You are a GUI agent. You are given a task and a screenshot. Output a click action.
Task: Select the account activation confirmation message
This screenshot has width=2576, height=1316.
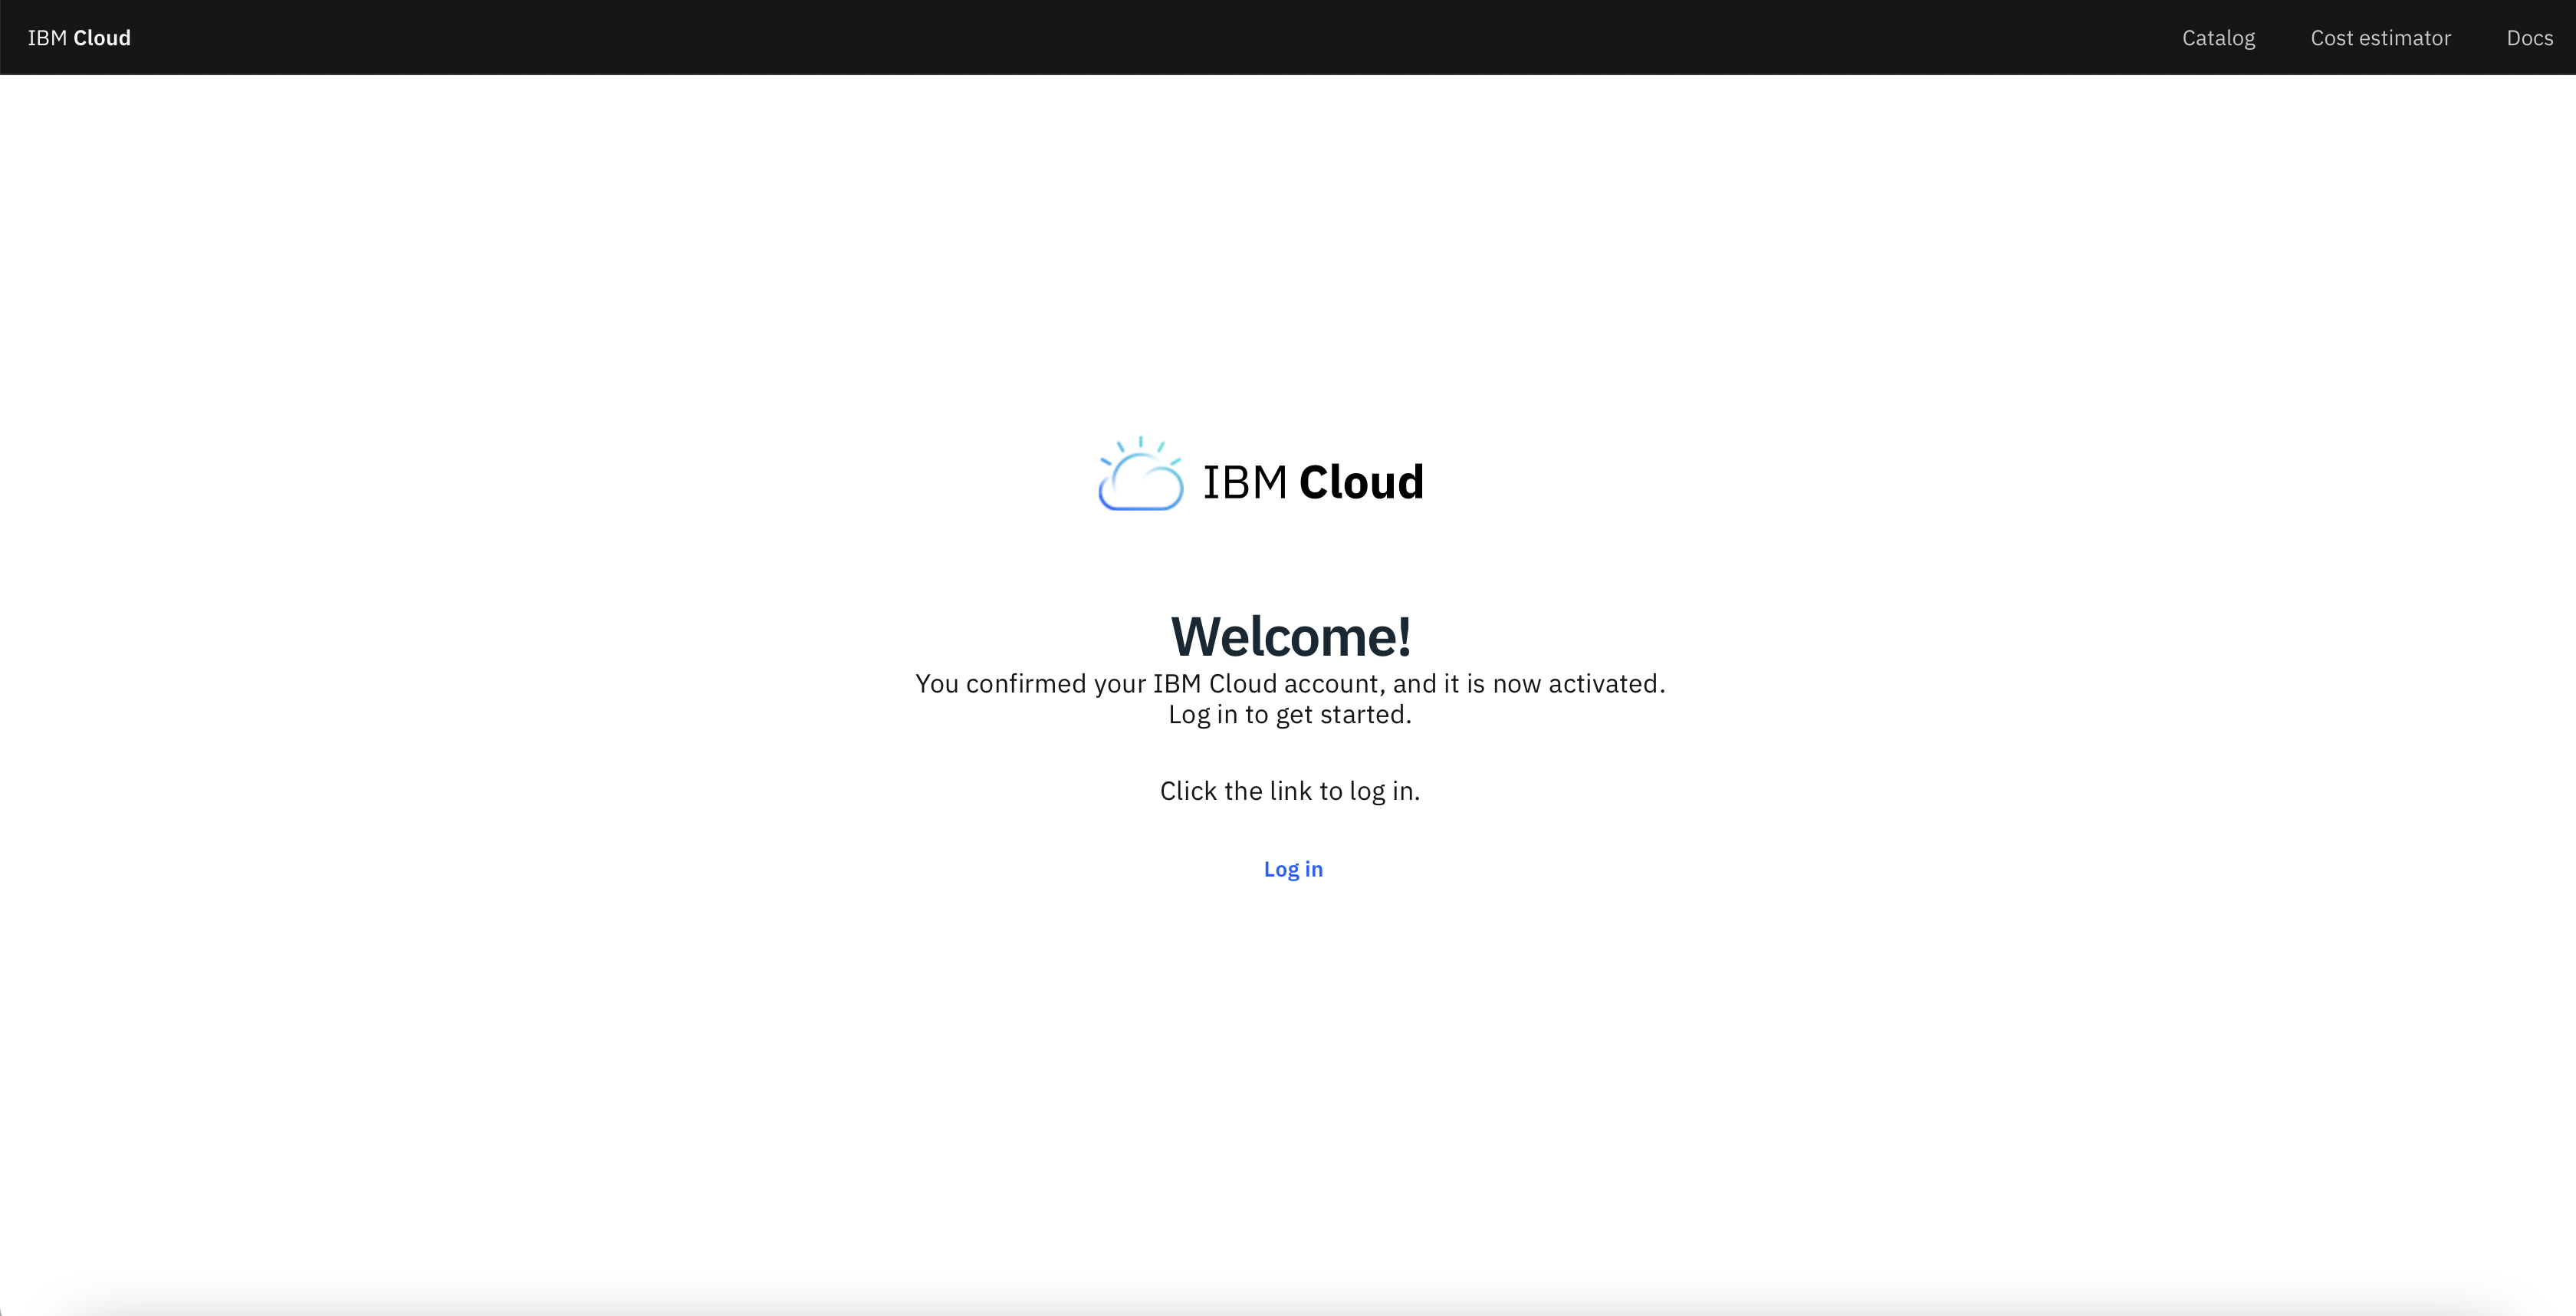tap(1290, 684)
